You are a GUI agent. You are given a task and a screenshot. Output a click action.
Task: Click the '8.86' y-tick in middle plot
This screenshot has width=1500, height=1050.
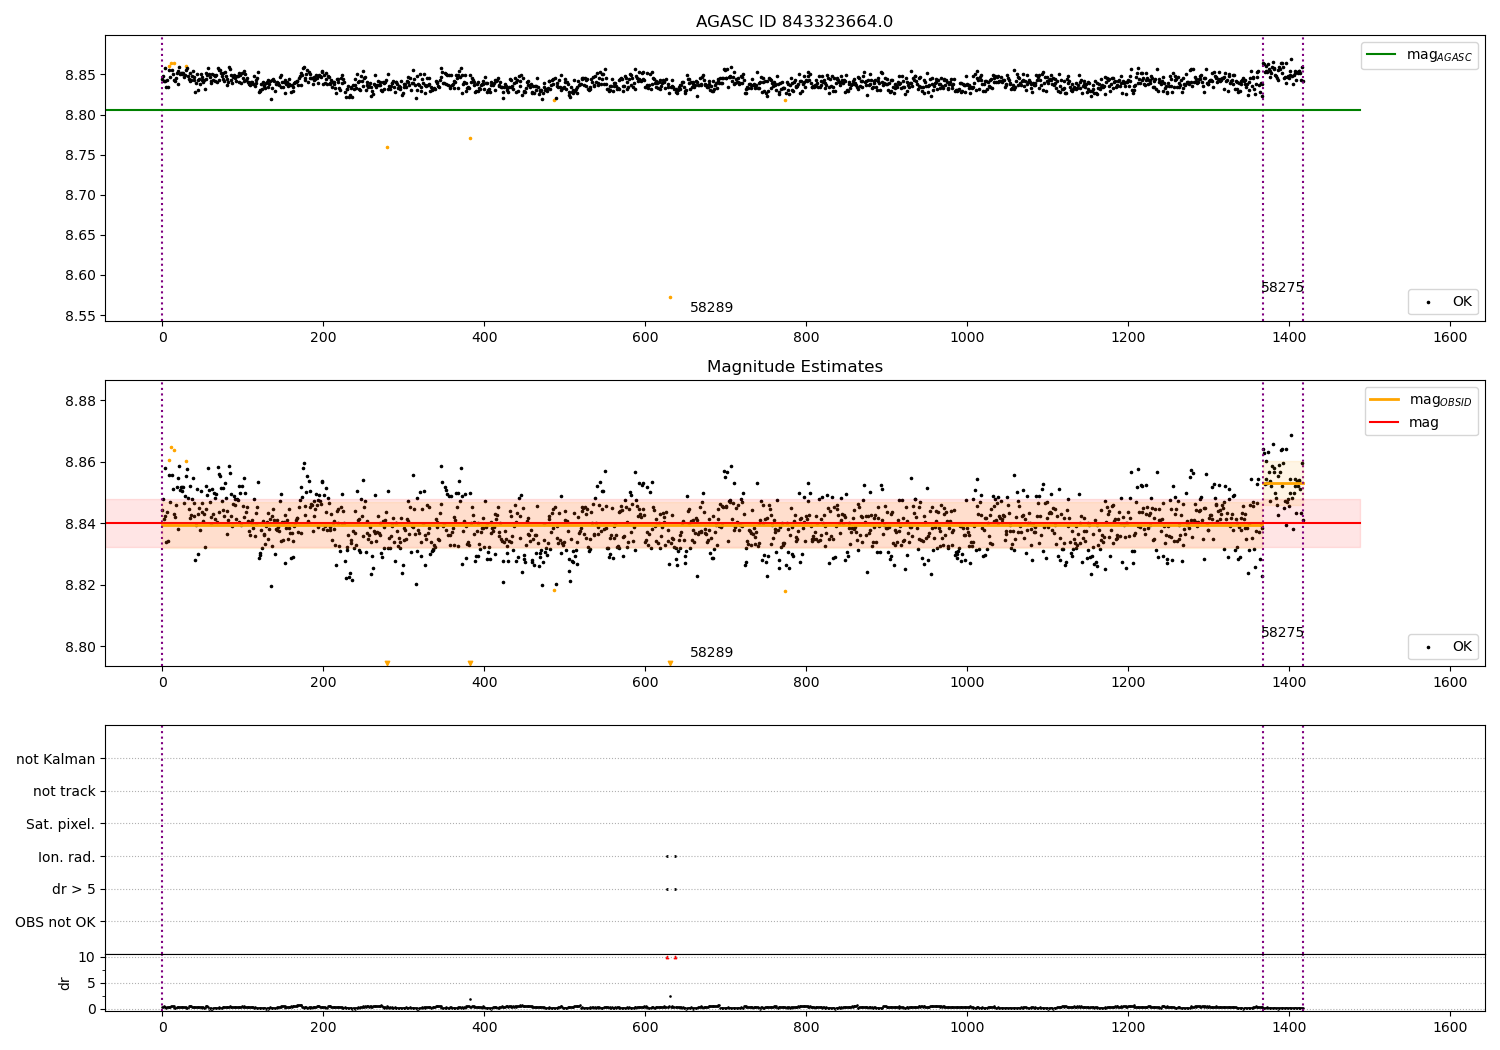click(x=80, y=462)
